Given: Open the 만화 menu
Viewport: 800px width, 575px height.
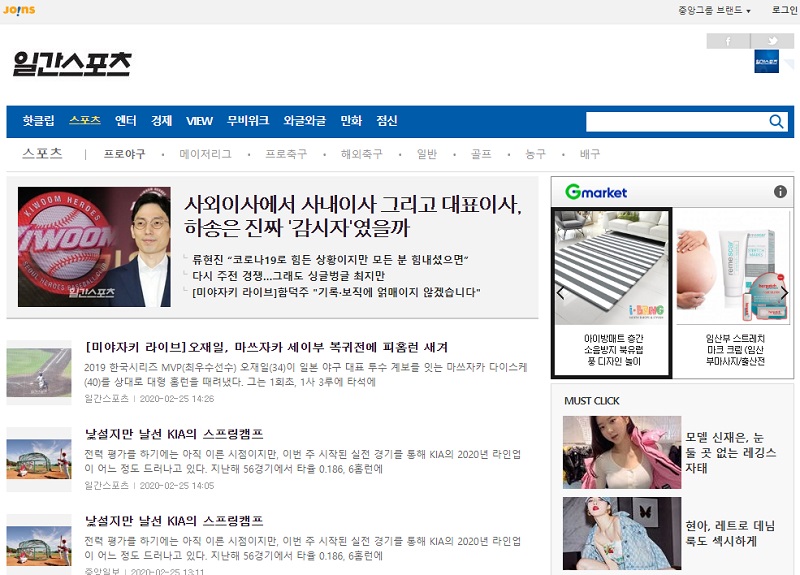Looking at the screenshot, I should click(351, 121).
